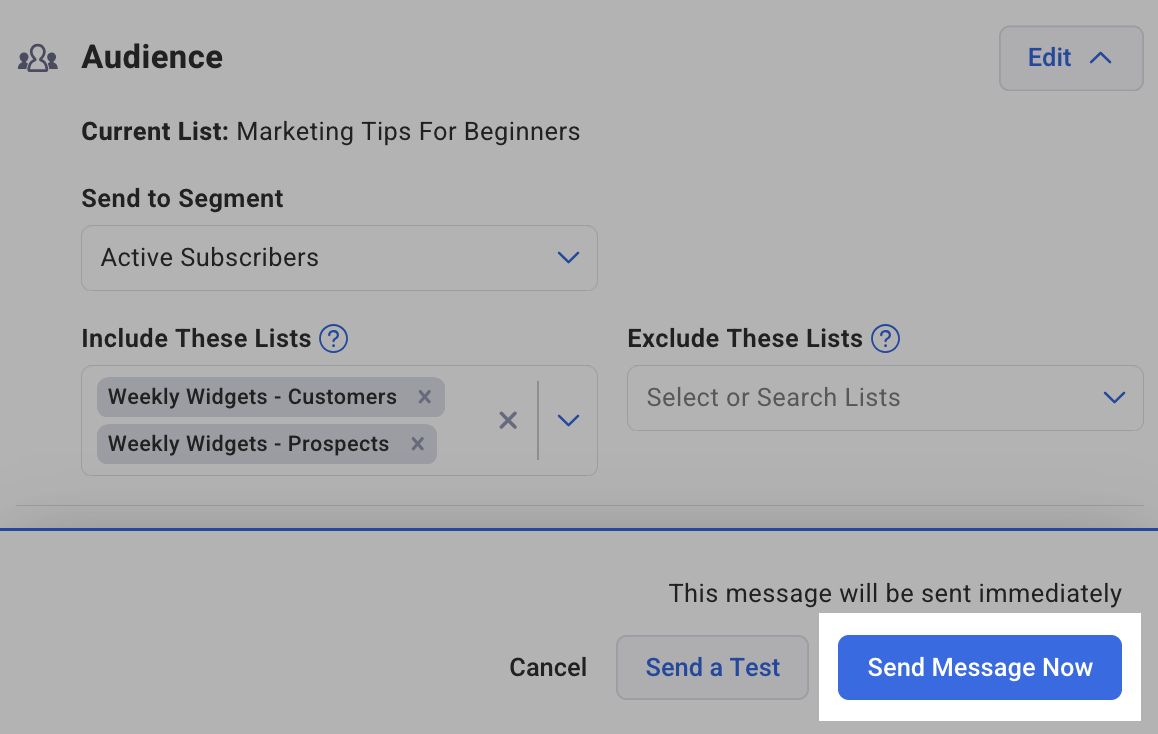Select the Weekly Widgets - Prospects chip
The height and width of the screenshot is (734, 1158).
click(x=248, y=444)
